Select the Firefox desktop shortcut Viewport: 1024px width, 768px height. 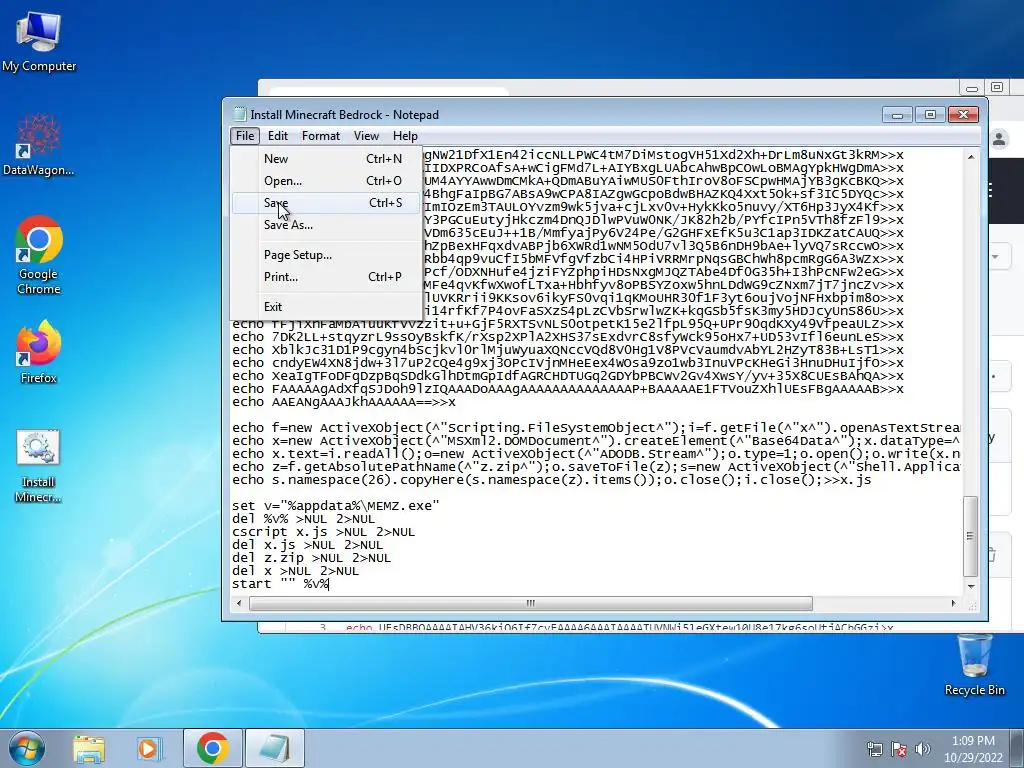coord(39,351)
